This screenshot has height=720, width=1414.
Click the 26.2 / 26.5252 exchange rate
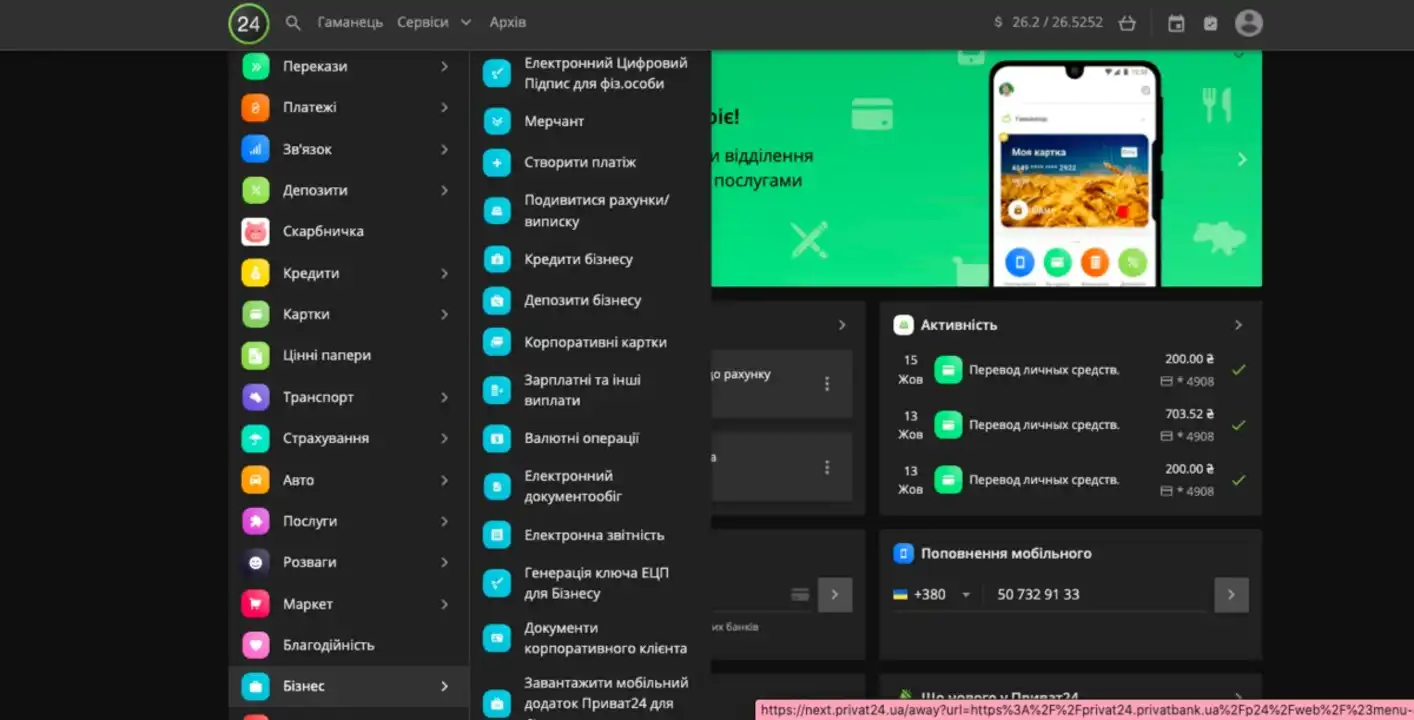(x=1057, y=22)
